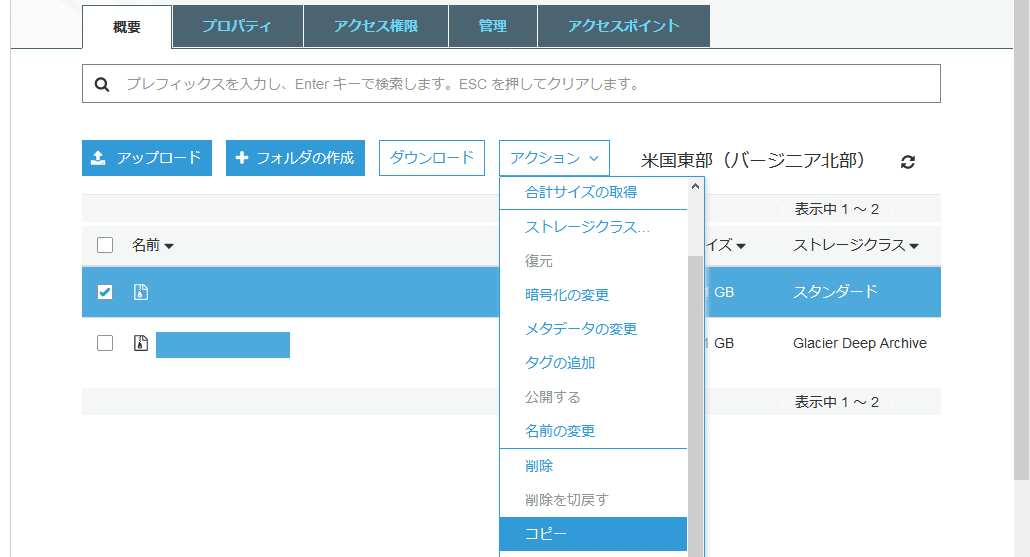
Task: Sort by ストレージクラス column header
Action: [x=855, y=245]
